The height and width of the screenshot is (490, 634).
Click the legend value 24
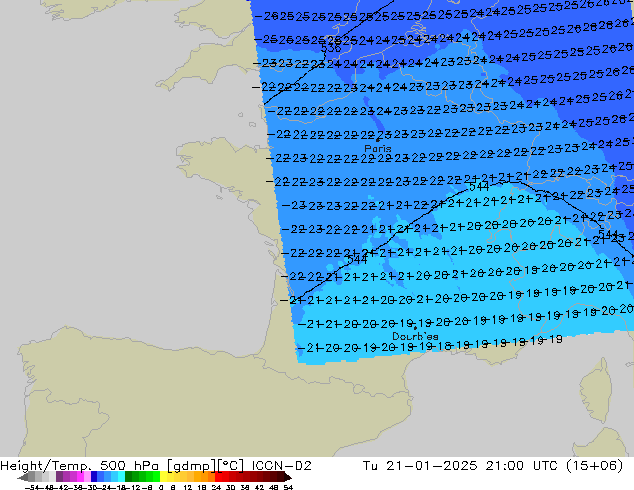pos(216,487)
